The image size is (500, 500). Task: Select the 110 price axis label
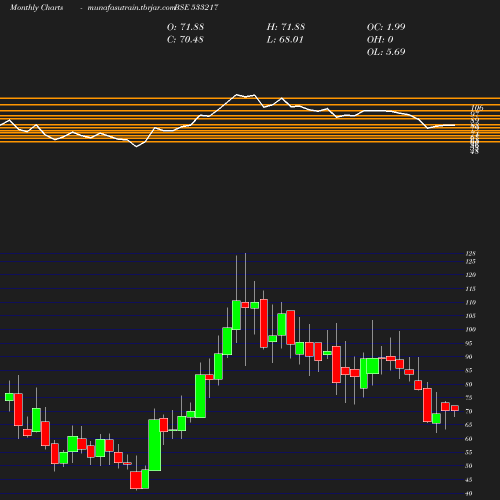pyautogui.click(x=470, y=303)
